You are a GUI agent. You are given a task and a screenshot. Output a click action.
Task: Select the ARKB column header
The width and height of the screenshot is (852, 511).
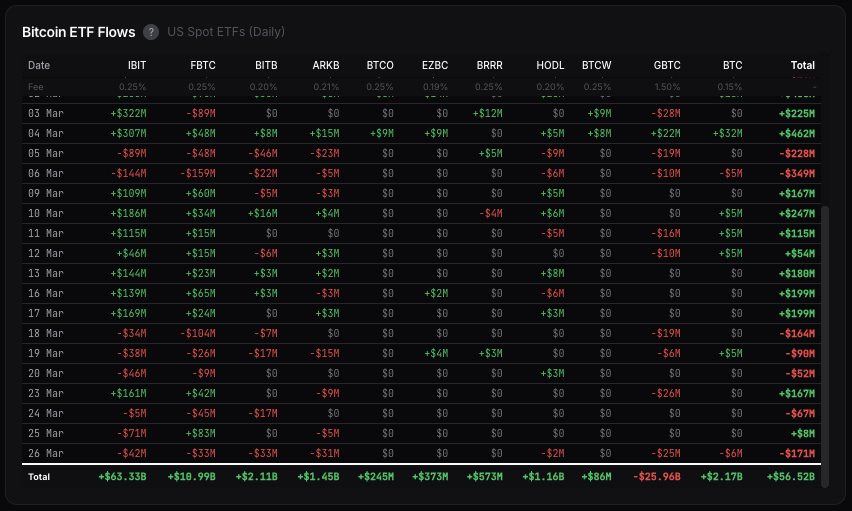click(x=326, y=65)
